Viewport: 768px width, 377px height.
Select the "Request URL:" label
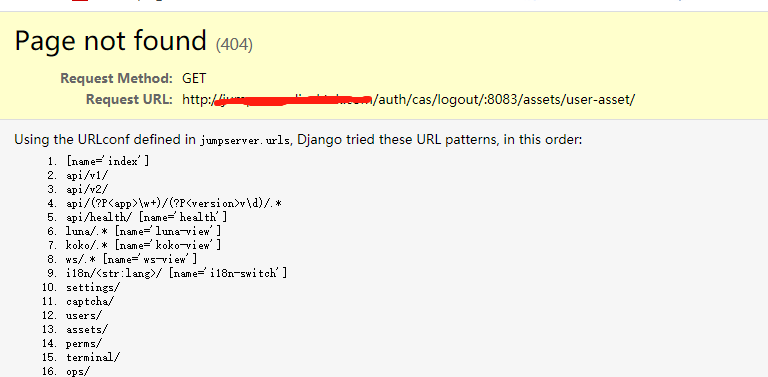(129, 99)
